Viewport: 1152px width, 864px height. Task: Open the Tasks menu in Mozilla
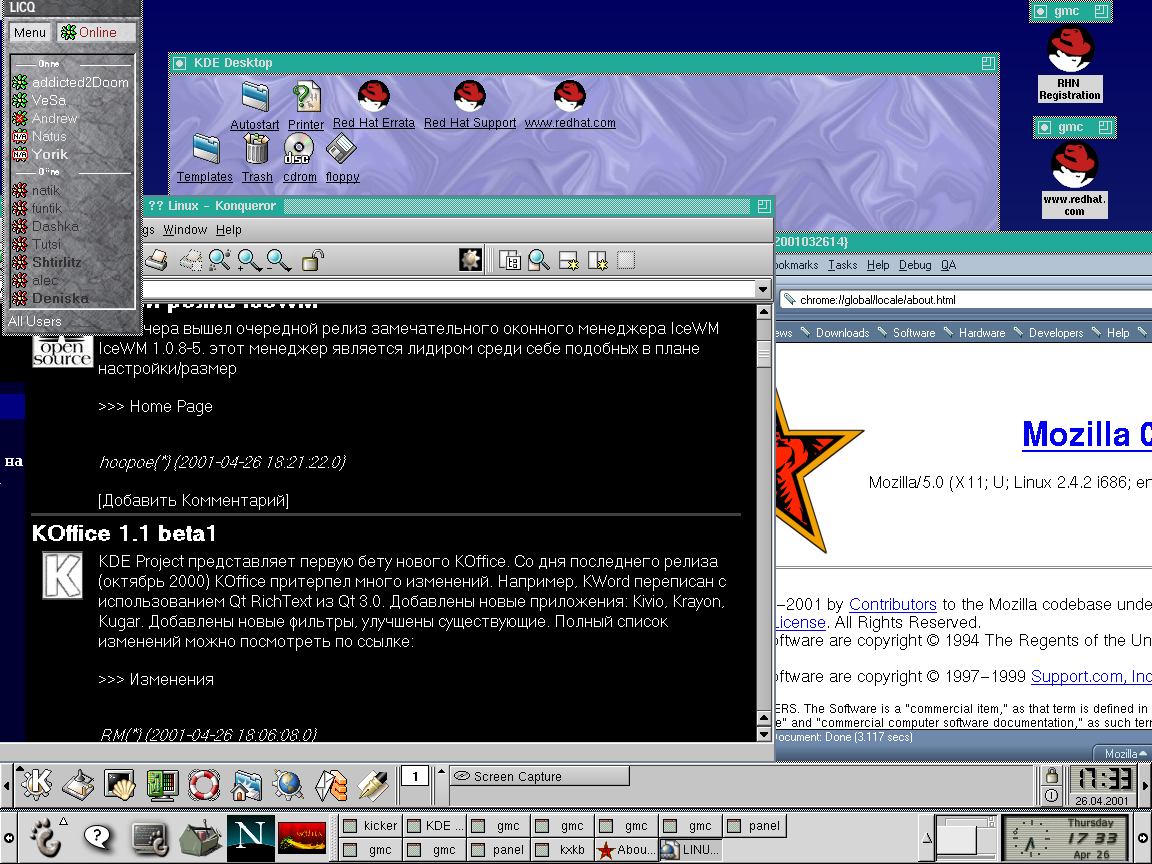pos(843,265)
